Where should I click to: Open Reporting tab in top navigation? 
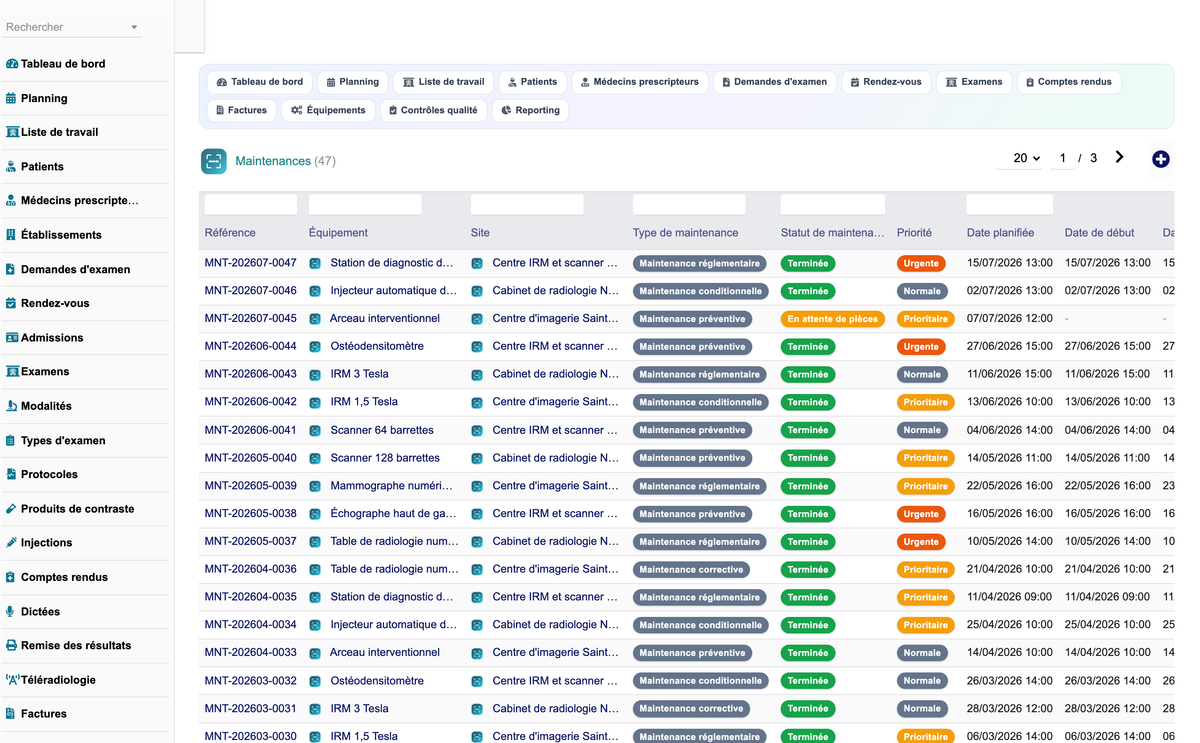530,110
